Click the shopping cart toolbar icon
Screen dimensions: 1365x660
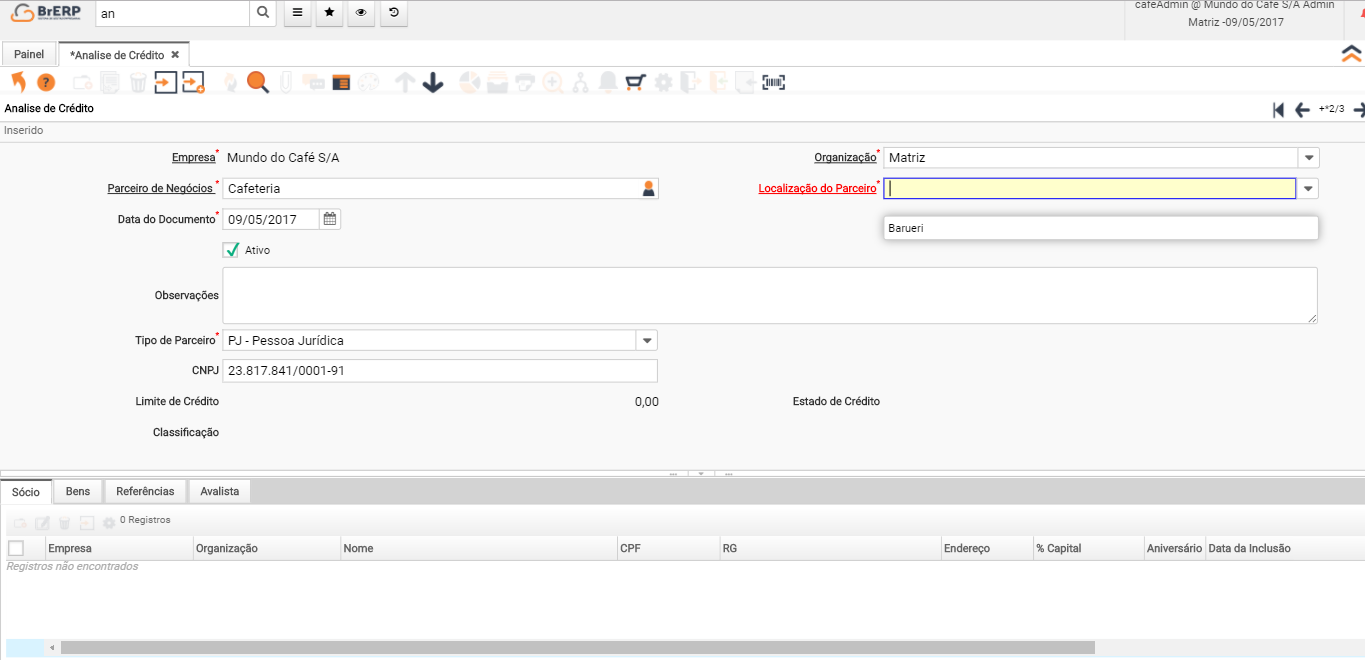(635, 82)
